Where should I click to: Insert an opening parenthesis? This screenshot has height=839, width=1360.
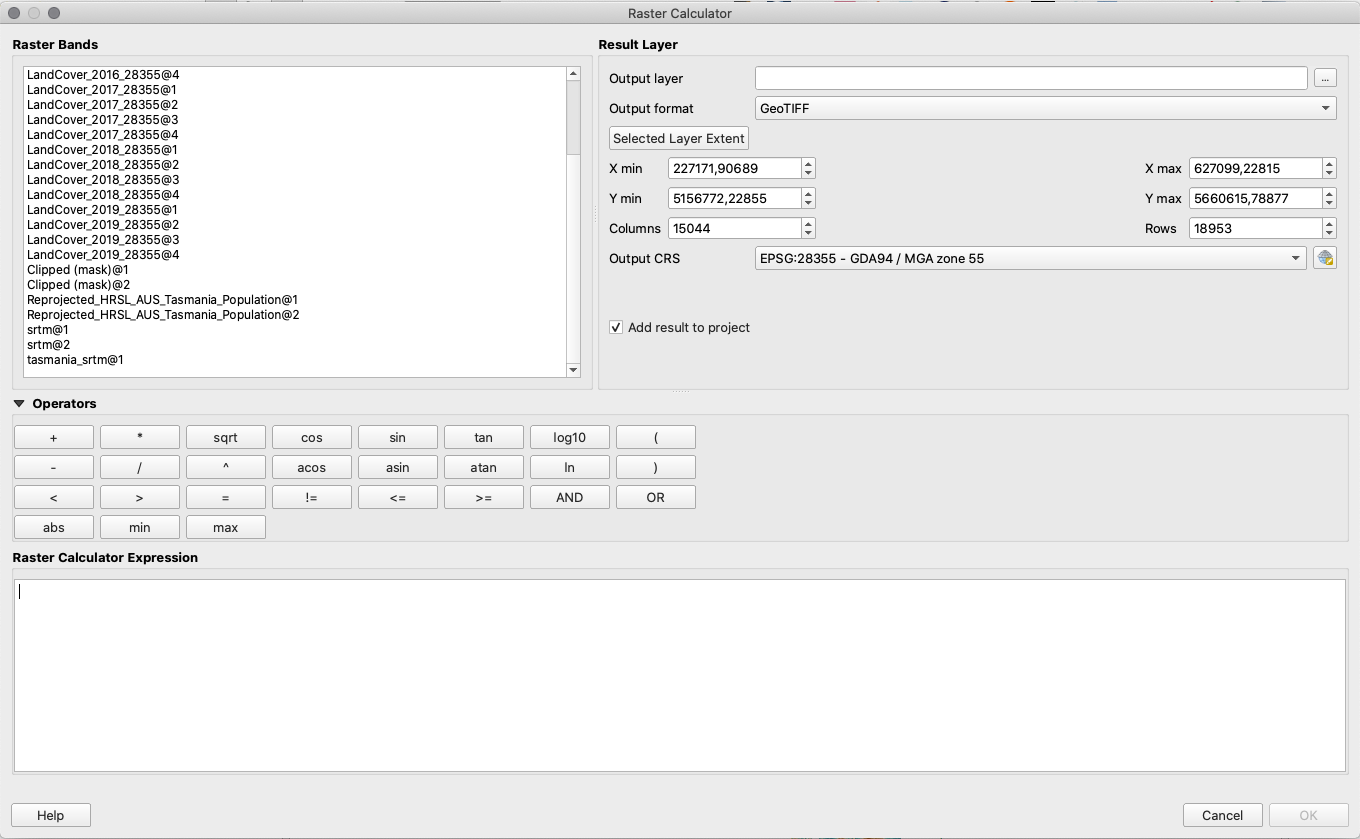coord(656,437)
